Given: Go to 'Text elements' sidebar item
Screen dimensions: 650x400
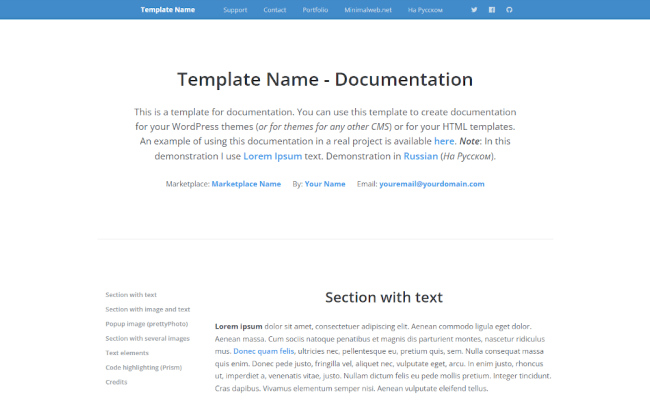Looking at the screenshot, I should (127, 353).
